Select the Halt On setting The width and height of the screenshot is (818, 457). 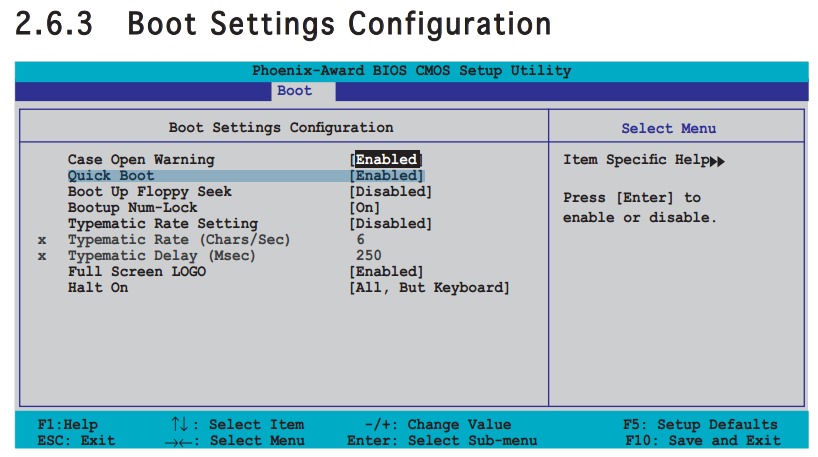coord(98,287)
